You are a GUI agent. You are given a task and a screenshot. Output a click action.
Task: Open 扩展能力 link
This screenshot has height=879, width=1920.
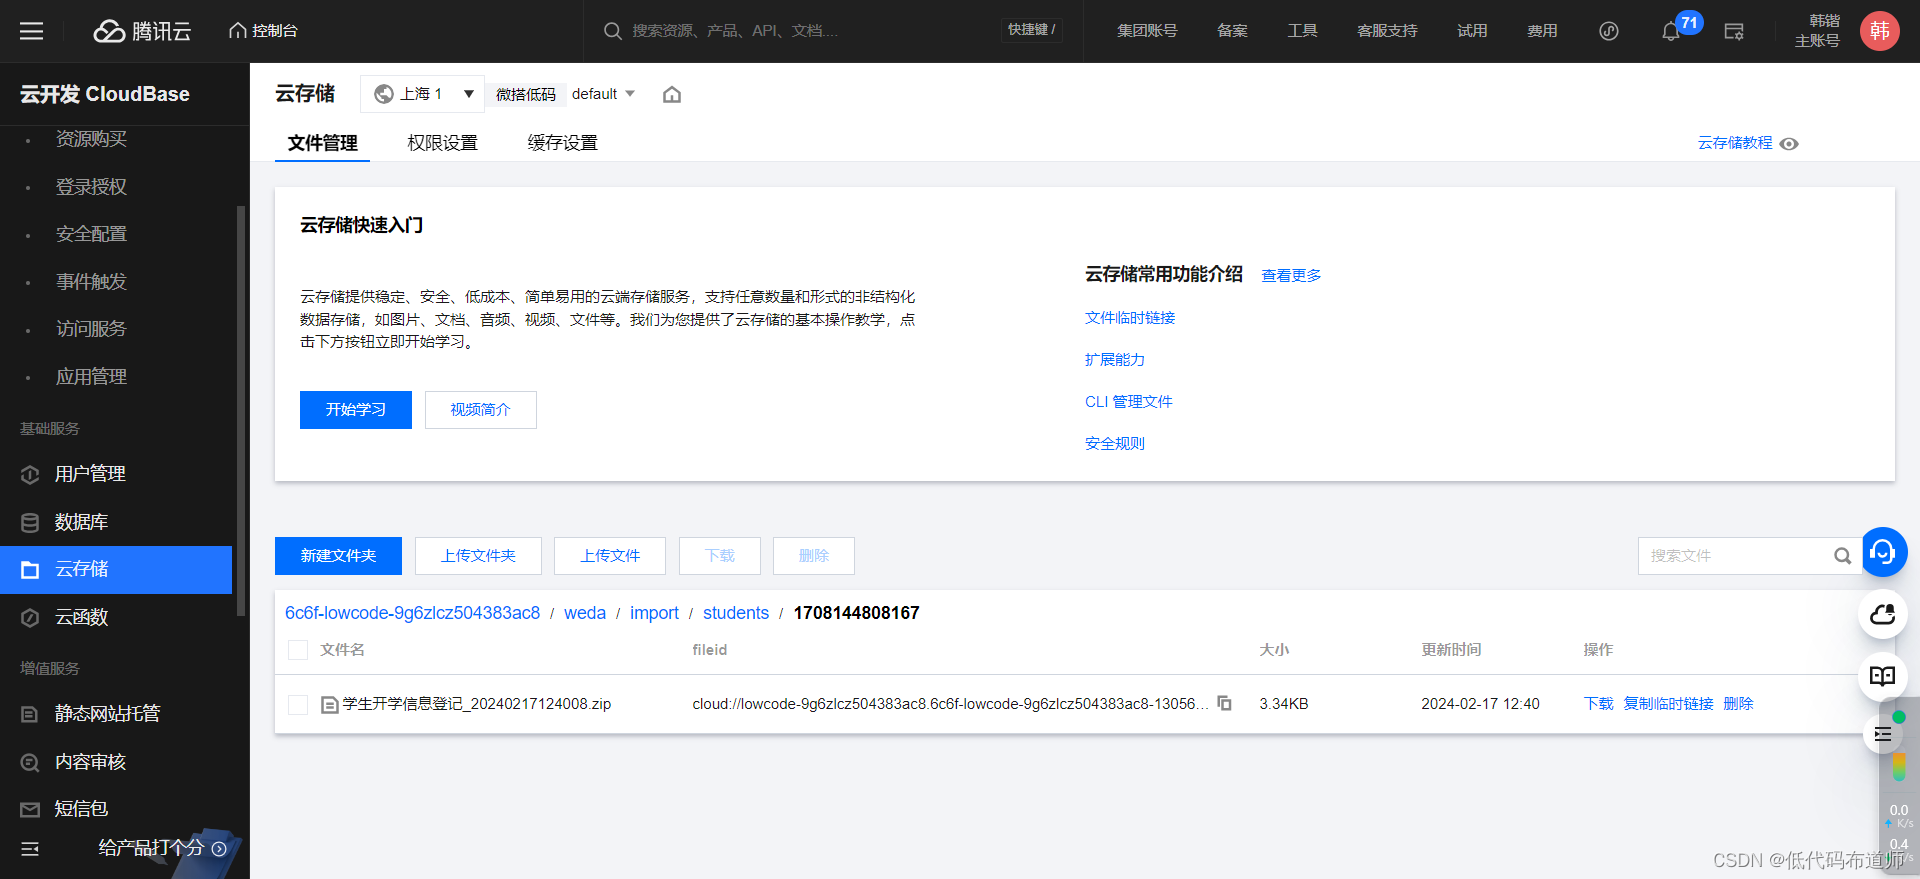coord(1115,360)
